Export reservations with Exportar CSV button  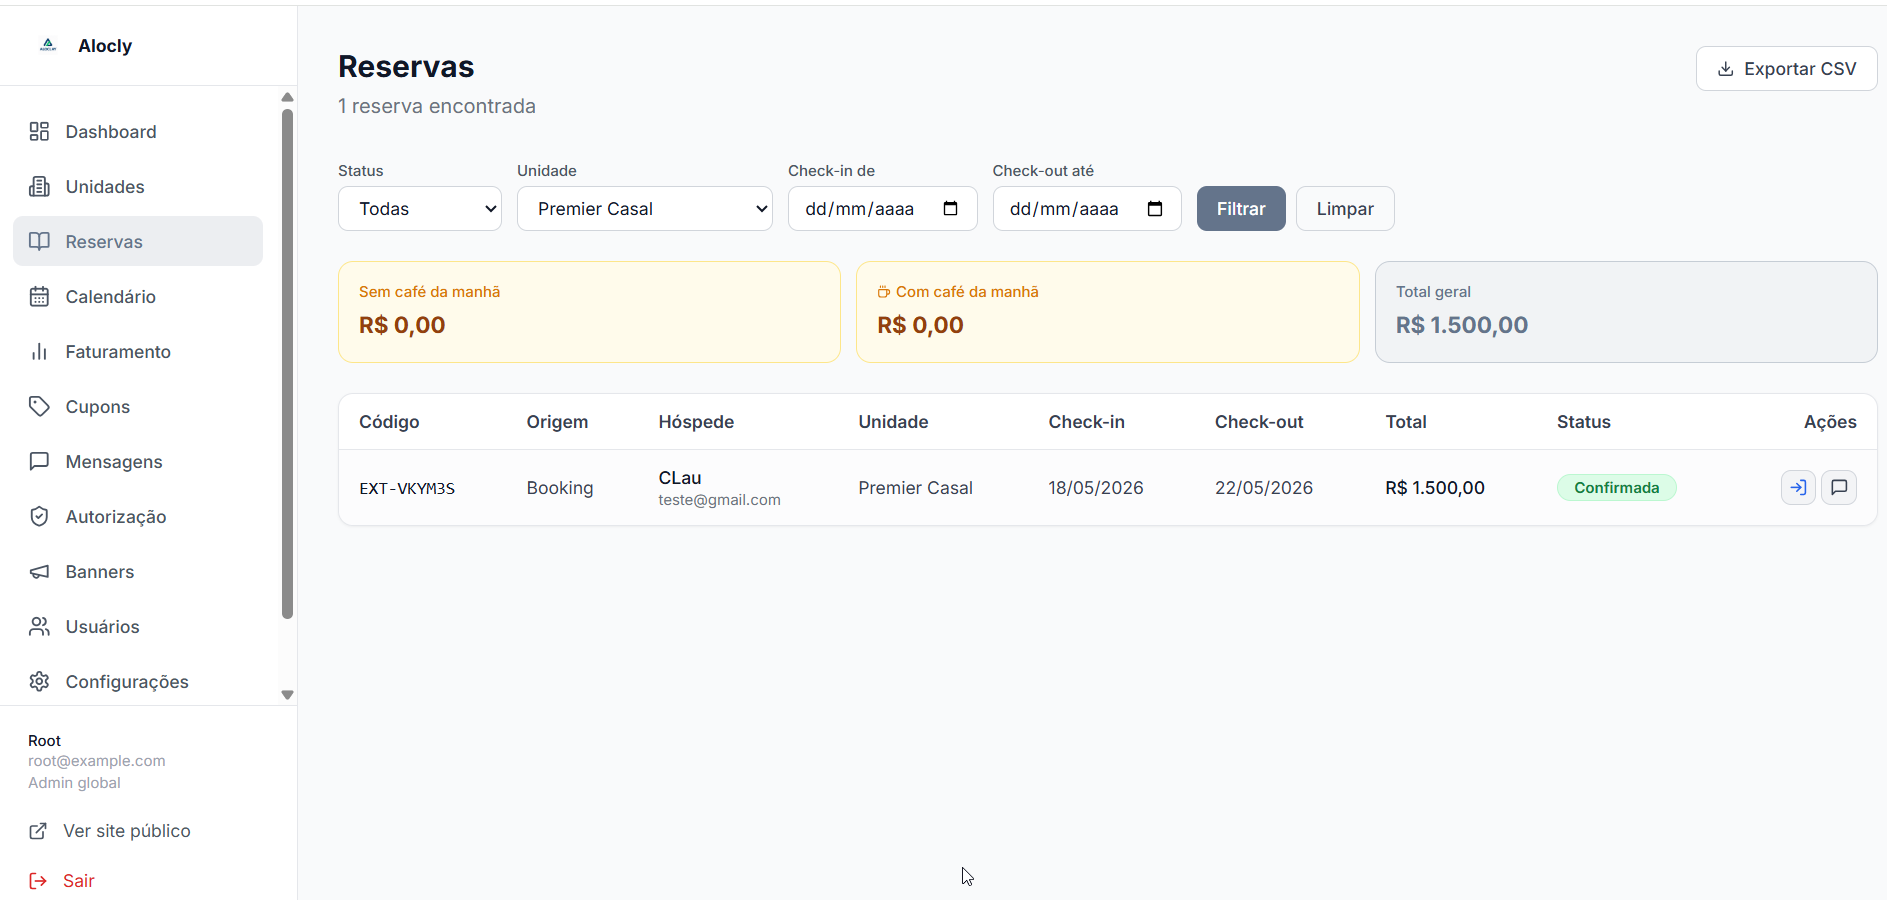pos(1786,68)
